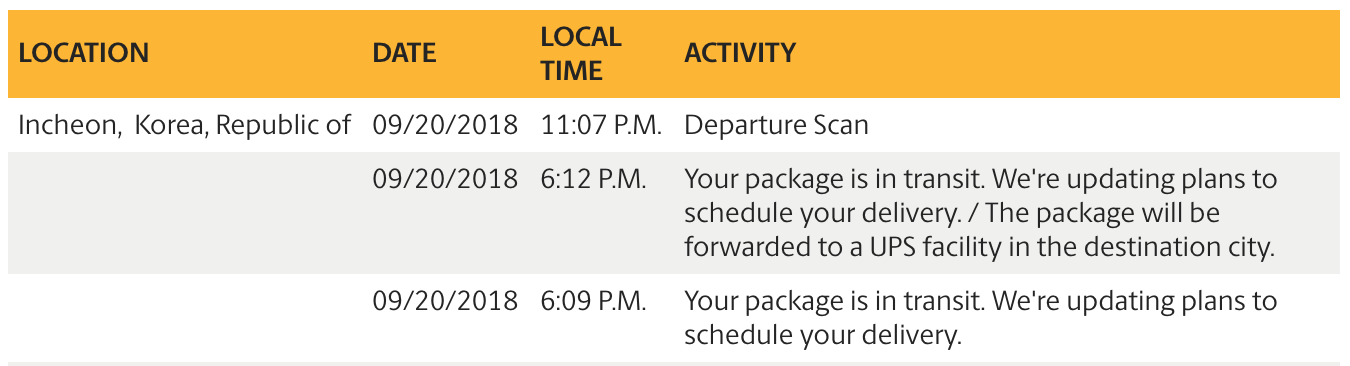
Task: Click the ACTIVITY column header
Action: click(x=740, y=53)
